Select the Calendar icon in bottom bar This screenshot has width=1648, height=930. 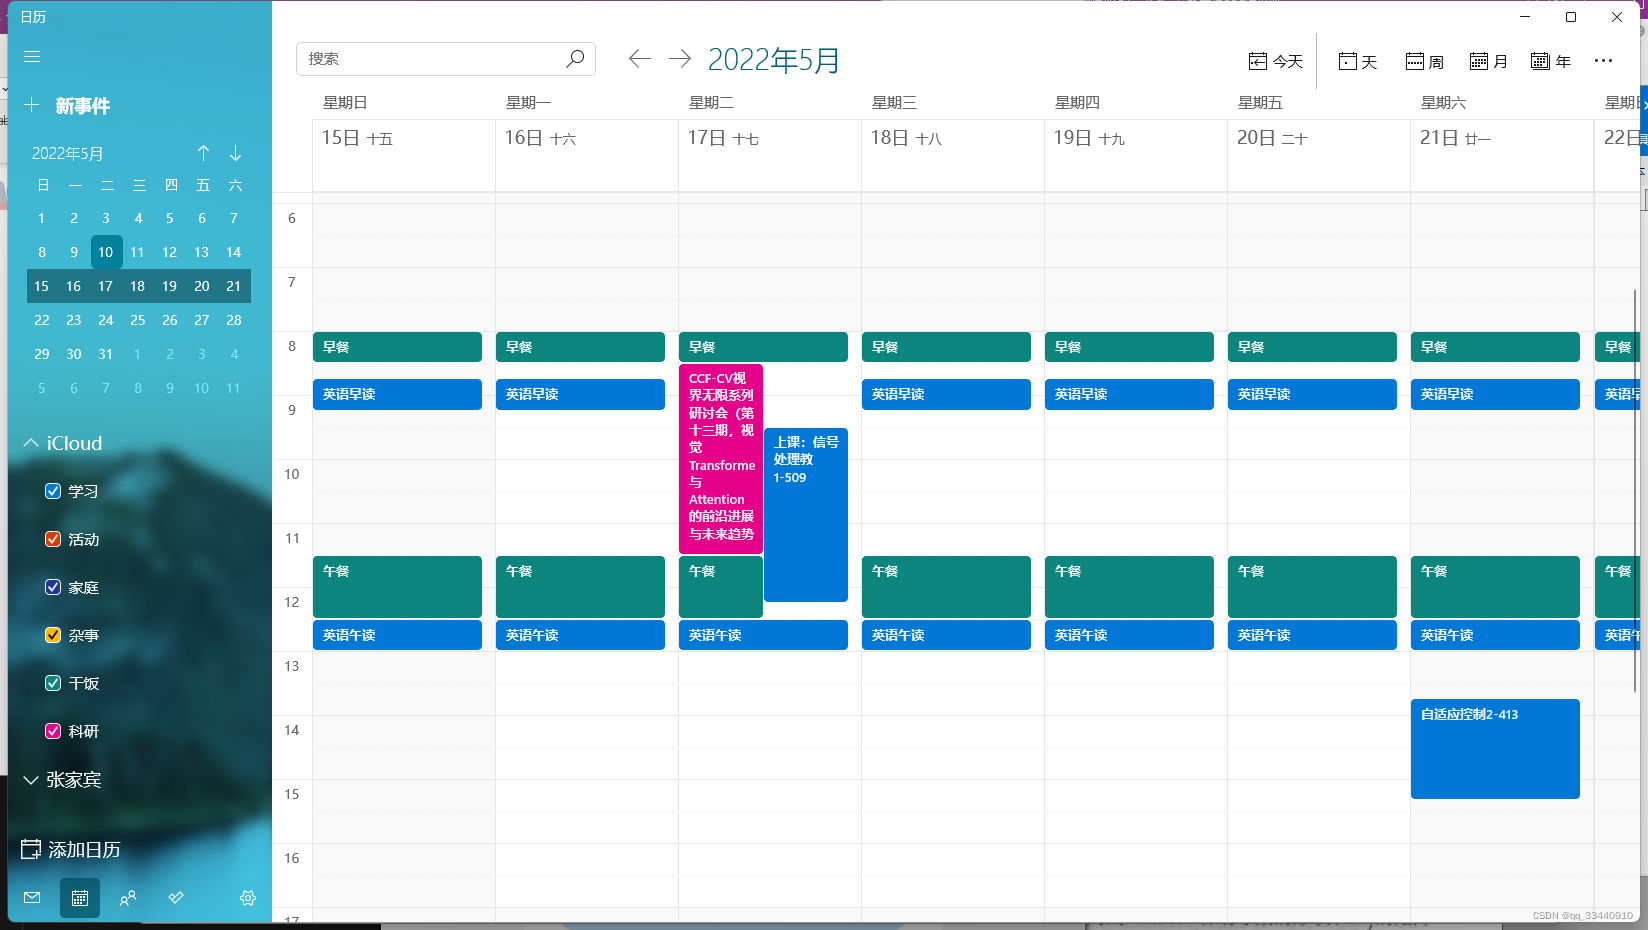point(80,898)
